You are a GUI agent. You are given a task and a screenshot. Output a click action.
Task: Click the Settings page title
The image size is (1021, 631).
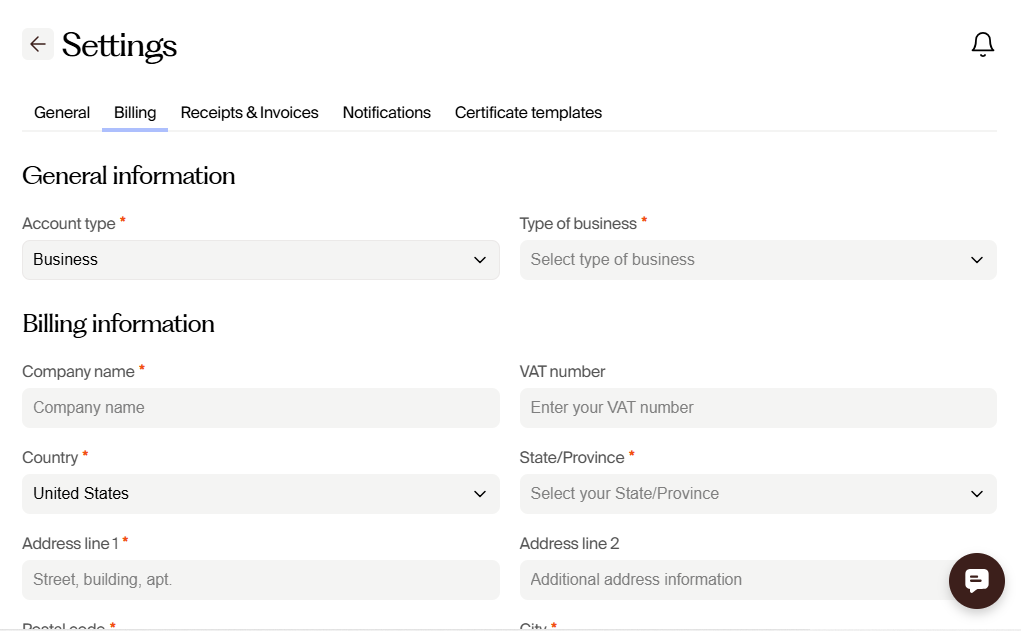[x=119, y=46]
